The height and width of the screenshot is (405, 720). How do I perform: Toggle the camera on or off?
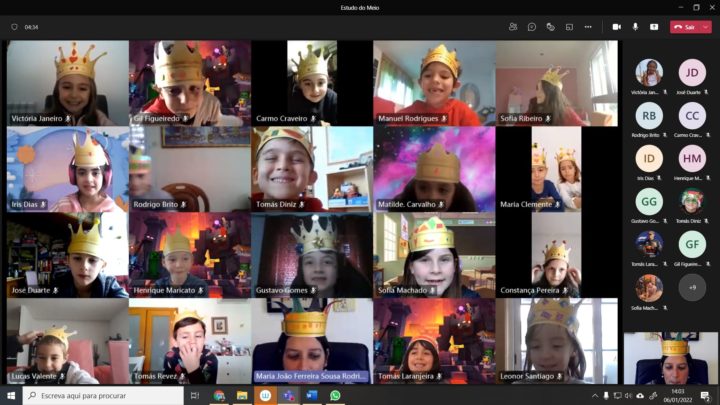(616, 27)
